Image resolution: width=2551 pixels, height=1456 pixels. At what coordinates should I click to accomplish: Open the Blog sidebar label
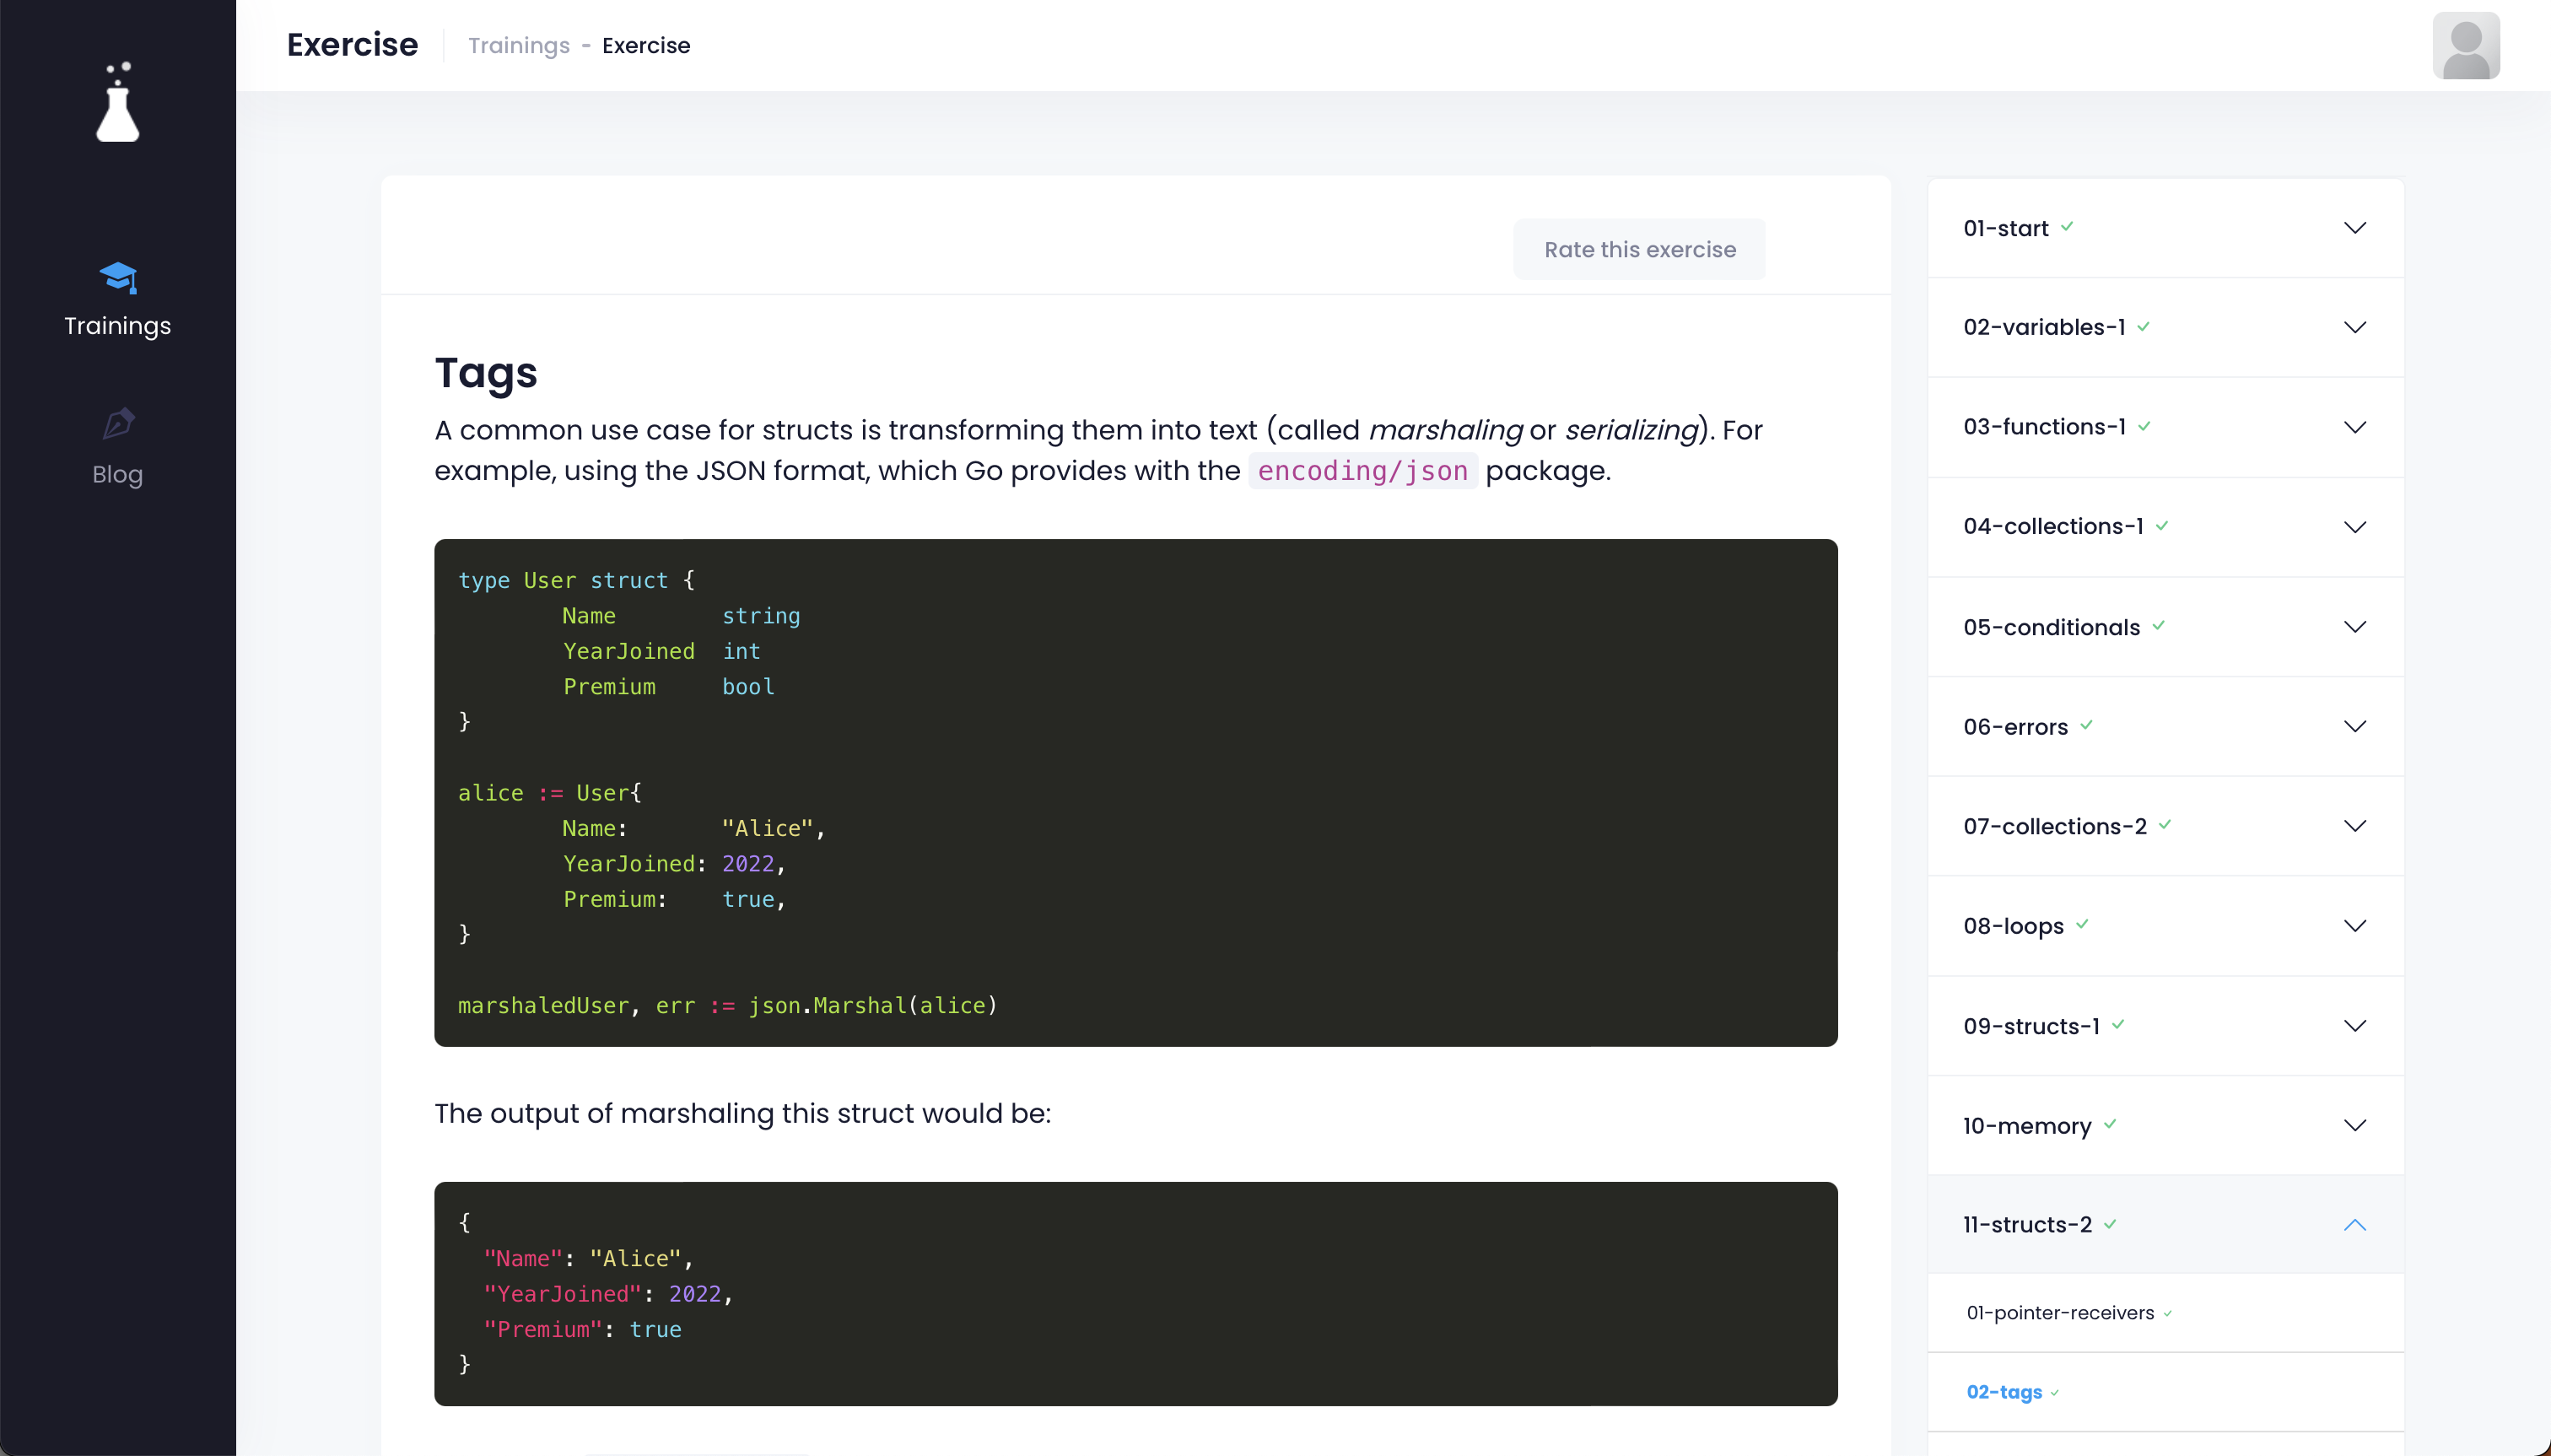[118, 475]
